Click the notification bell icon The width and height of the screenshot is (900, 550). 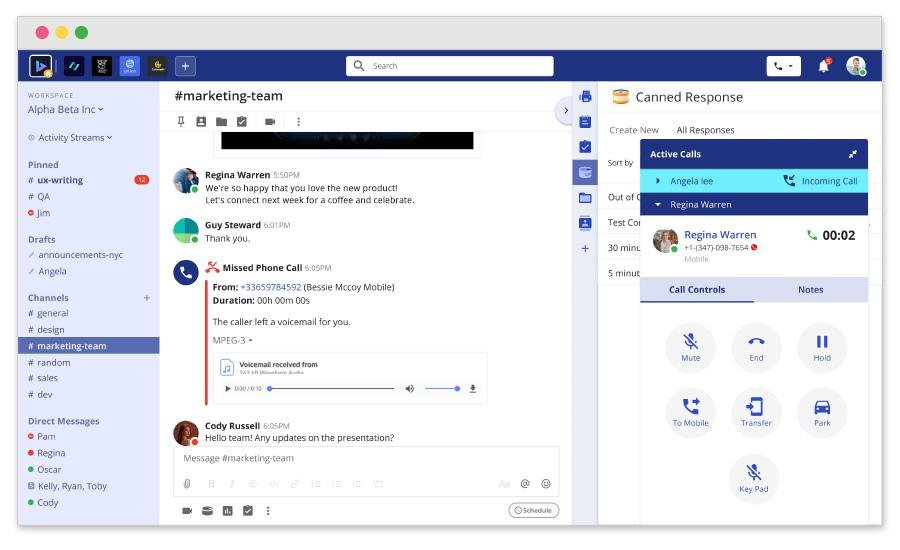click(x=824, y=66)
